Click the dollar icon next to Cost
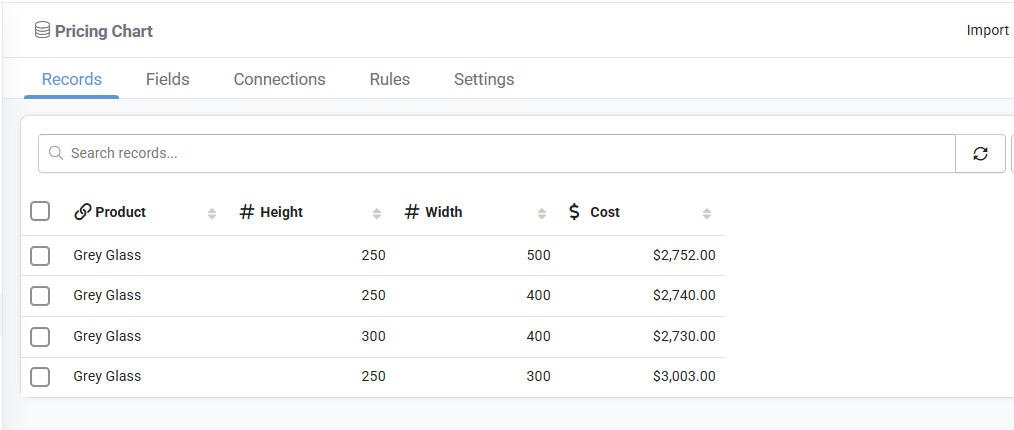This screenshot has height=430, width=1014. click(x=574, y=211)
